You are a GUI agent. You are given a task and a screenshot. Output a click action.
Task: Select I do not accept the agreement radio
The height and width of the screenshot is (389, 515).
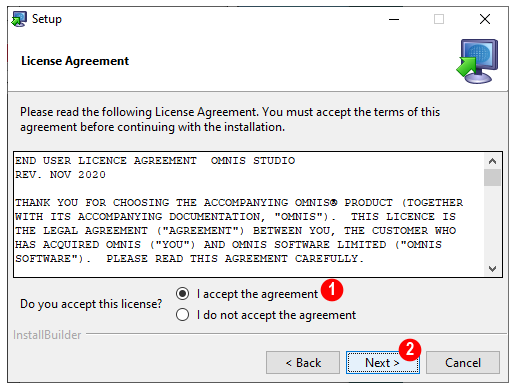coord(182,315)
